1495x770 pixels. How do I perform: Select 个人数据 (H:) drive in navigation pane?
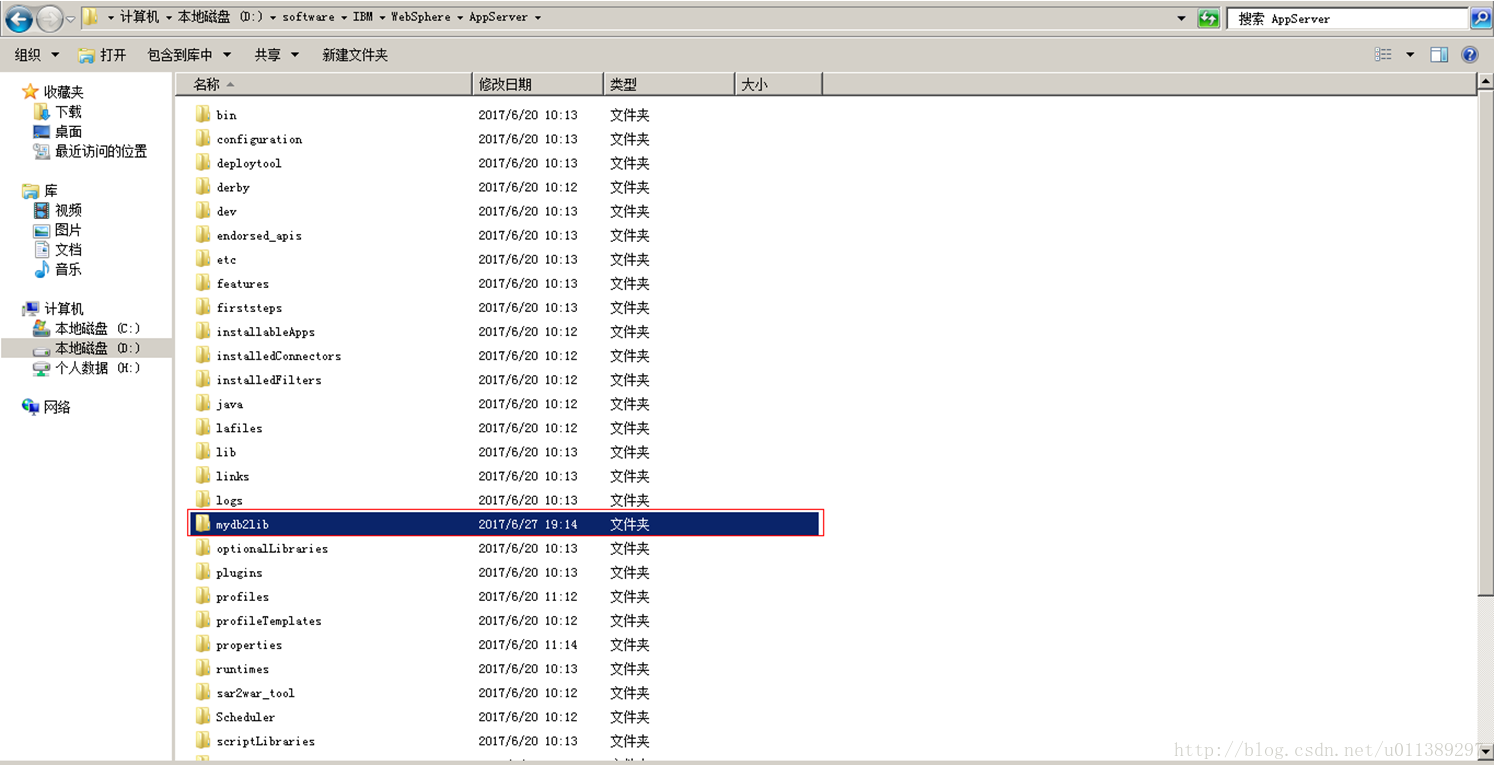(x=97, y=368)
